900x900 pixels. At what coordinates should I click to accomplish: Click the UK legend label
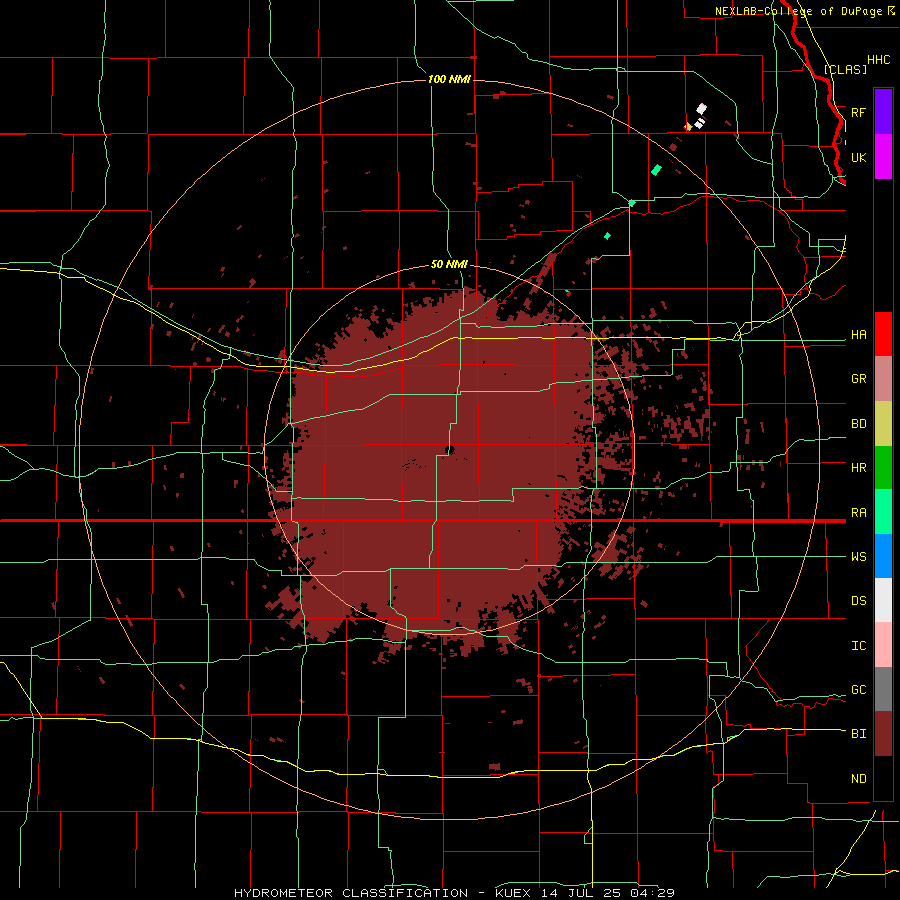pyautogui.click(x=858, y=157)
